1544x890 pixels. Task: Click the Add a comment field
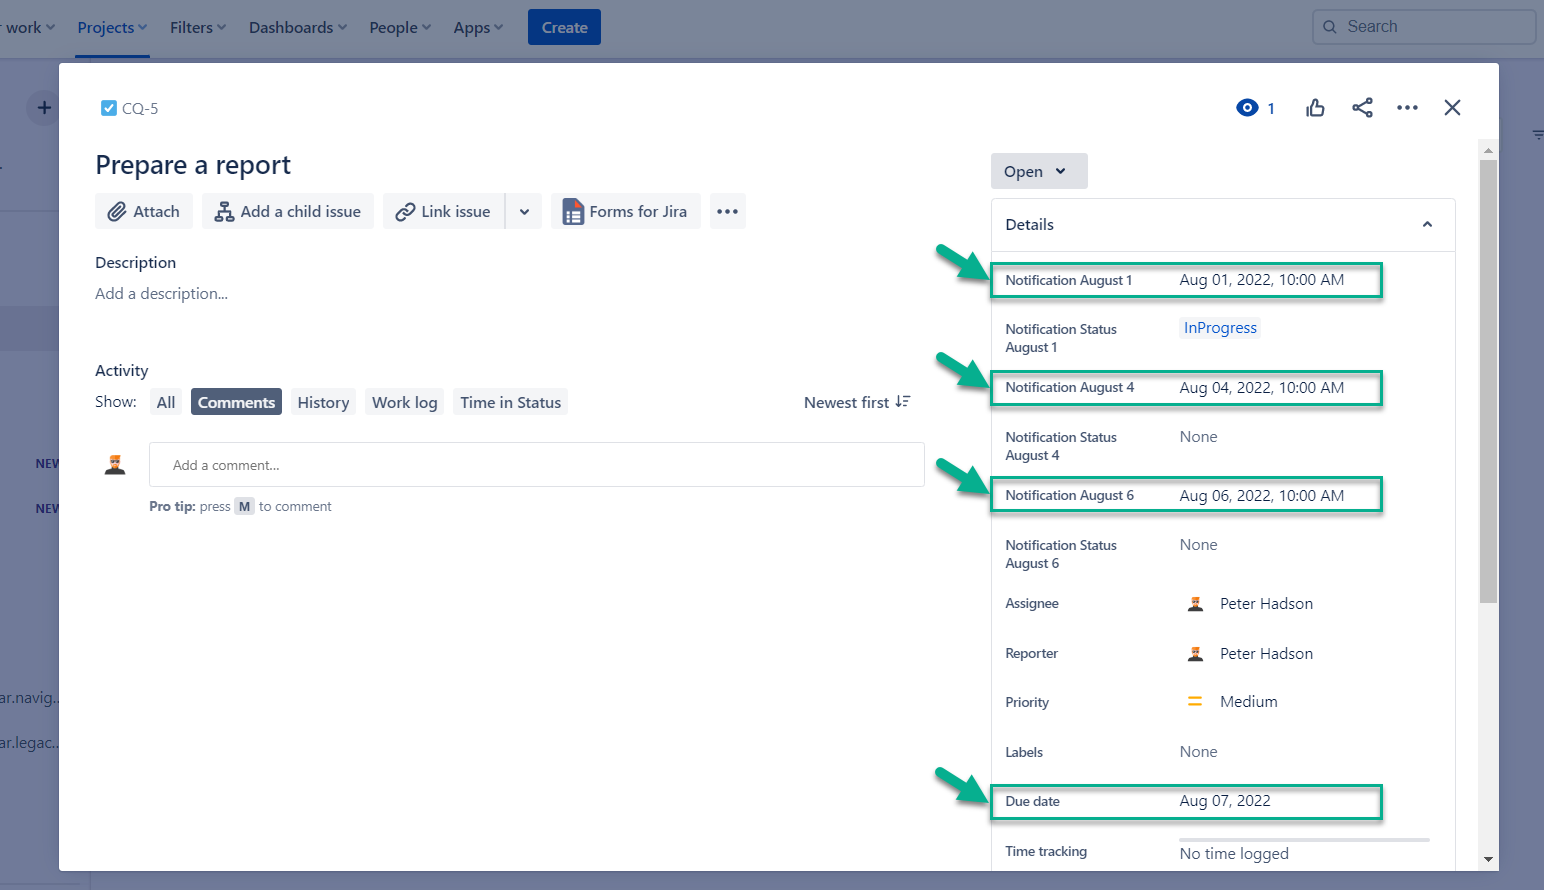(x=536, y=464)
